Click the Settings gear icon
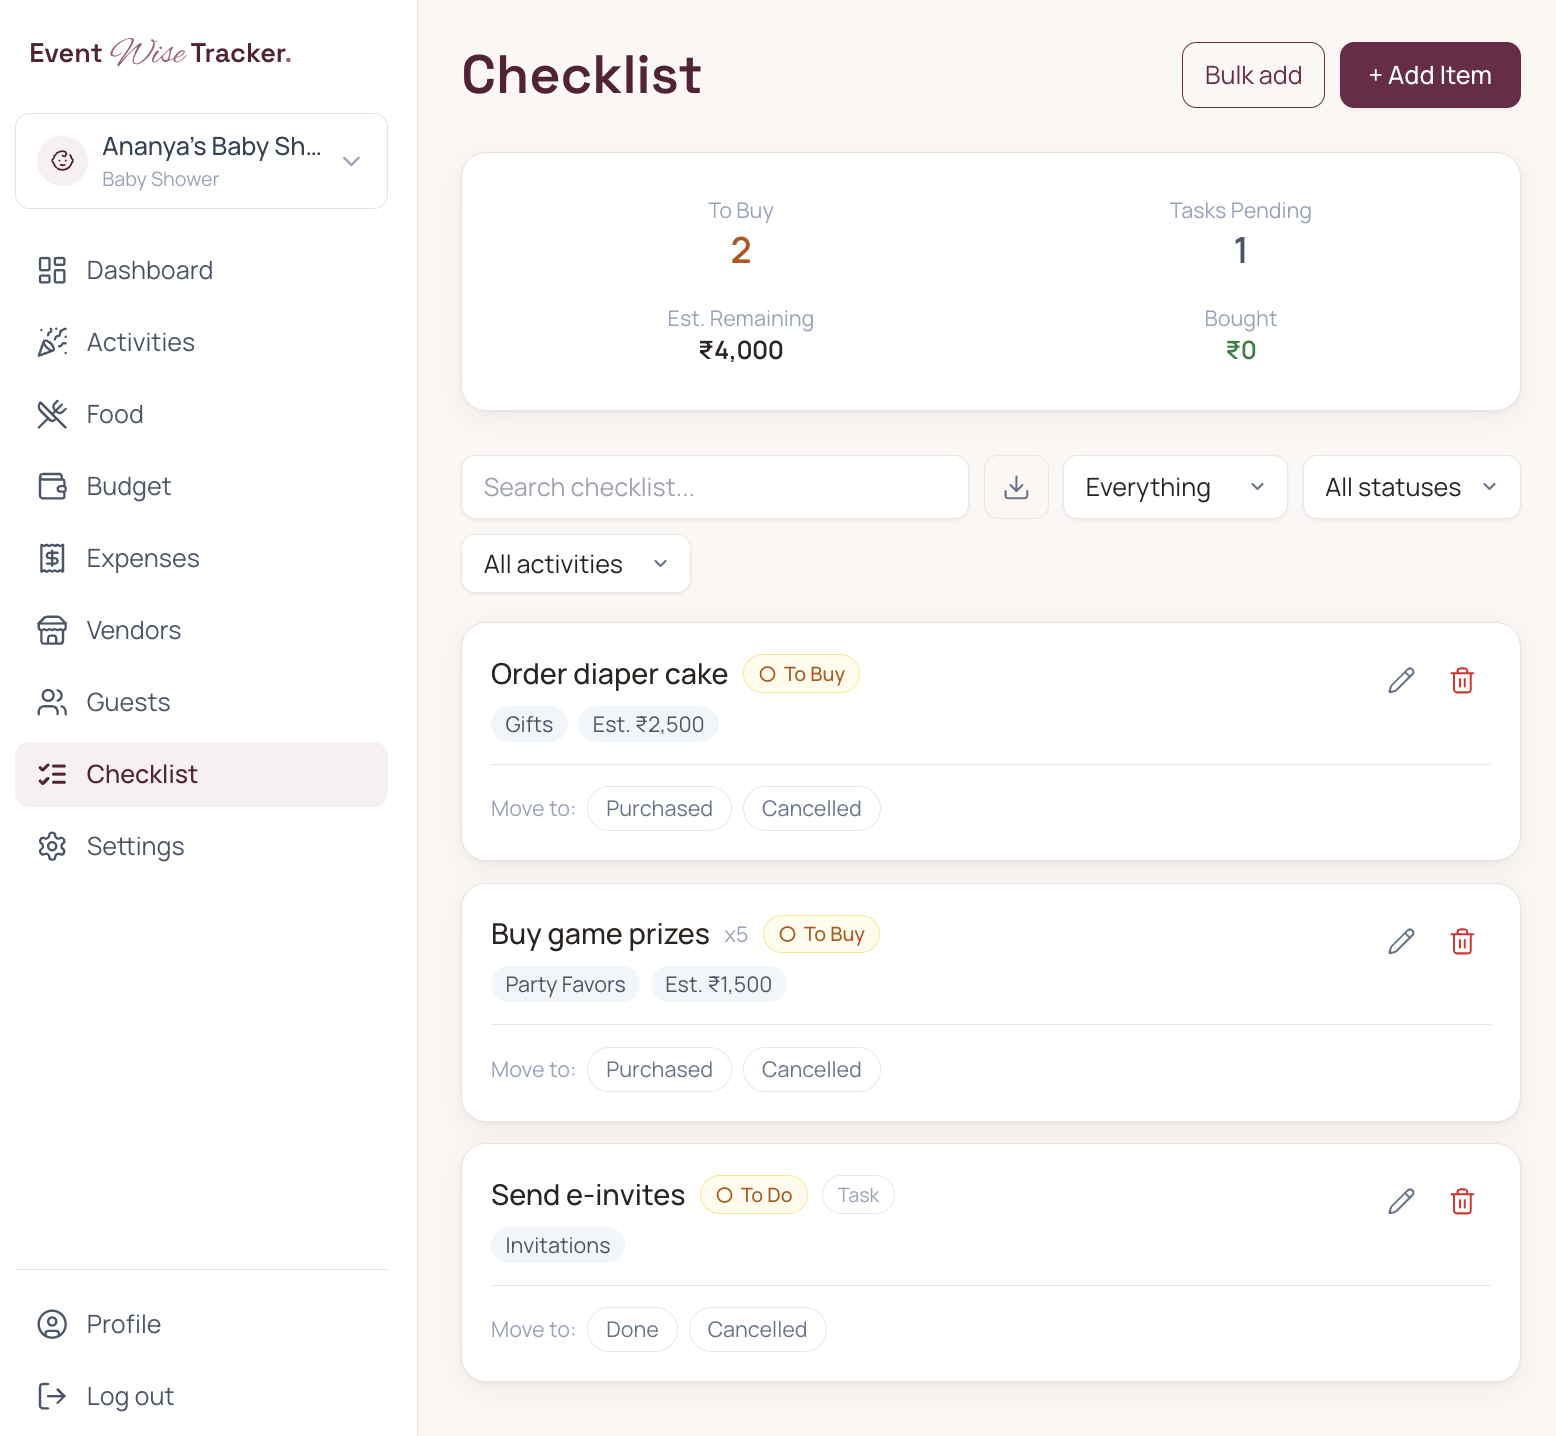Image resolution: width=1556 pixels, height=1436 pixels. point(52,846)
